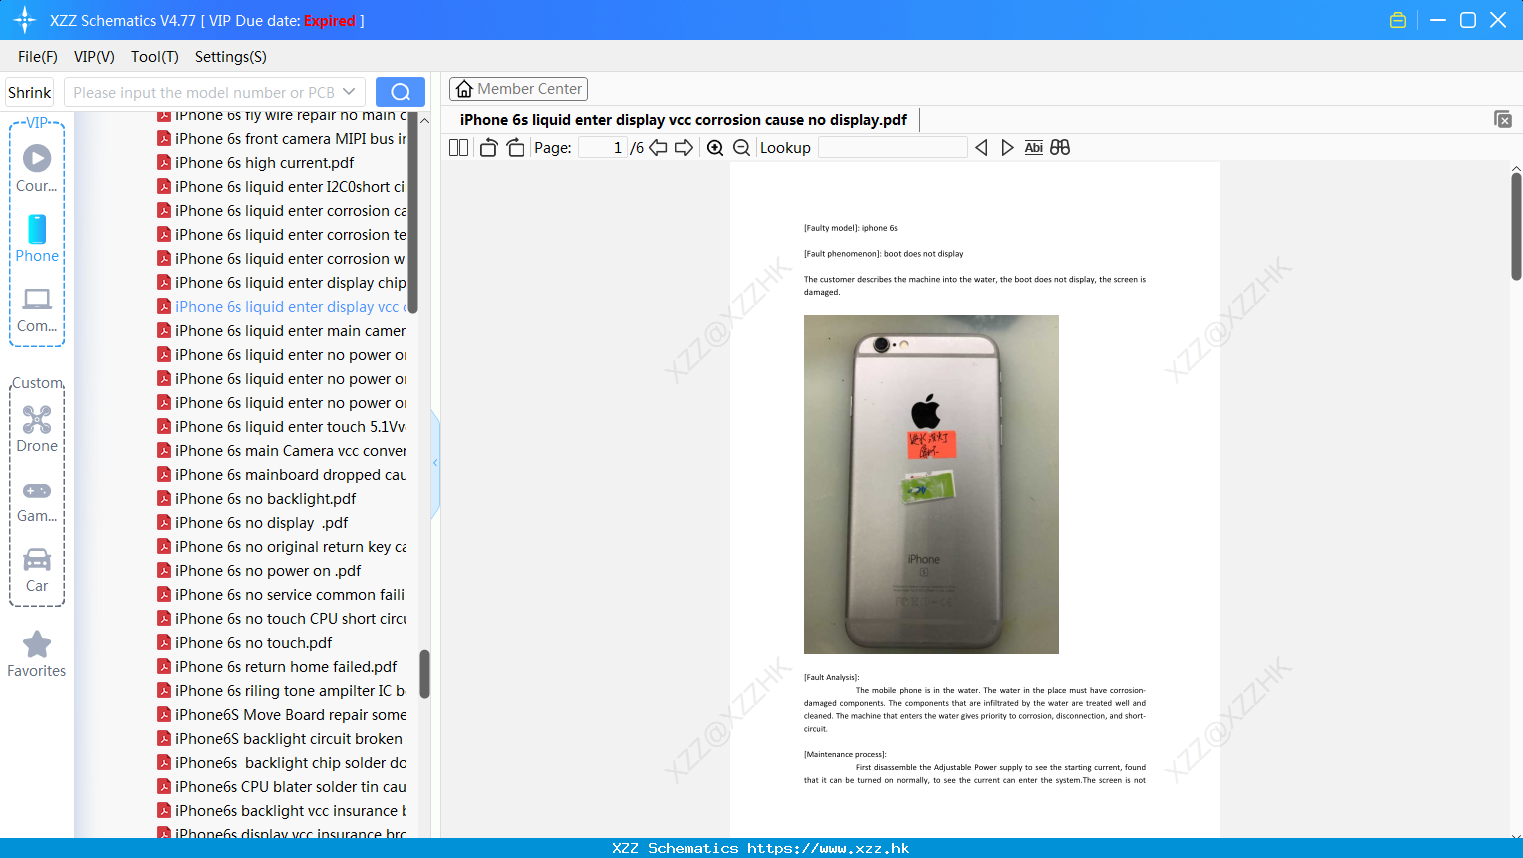Open iPhone 6s liquid enter main camera file

(x=281, y=331)
